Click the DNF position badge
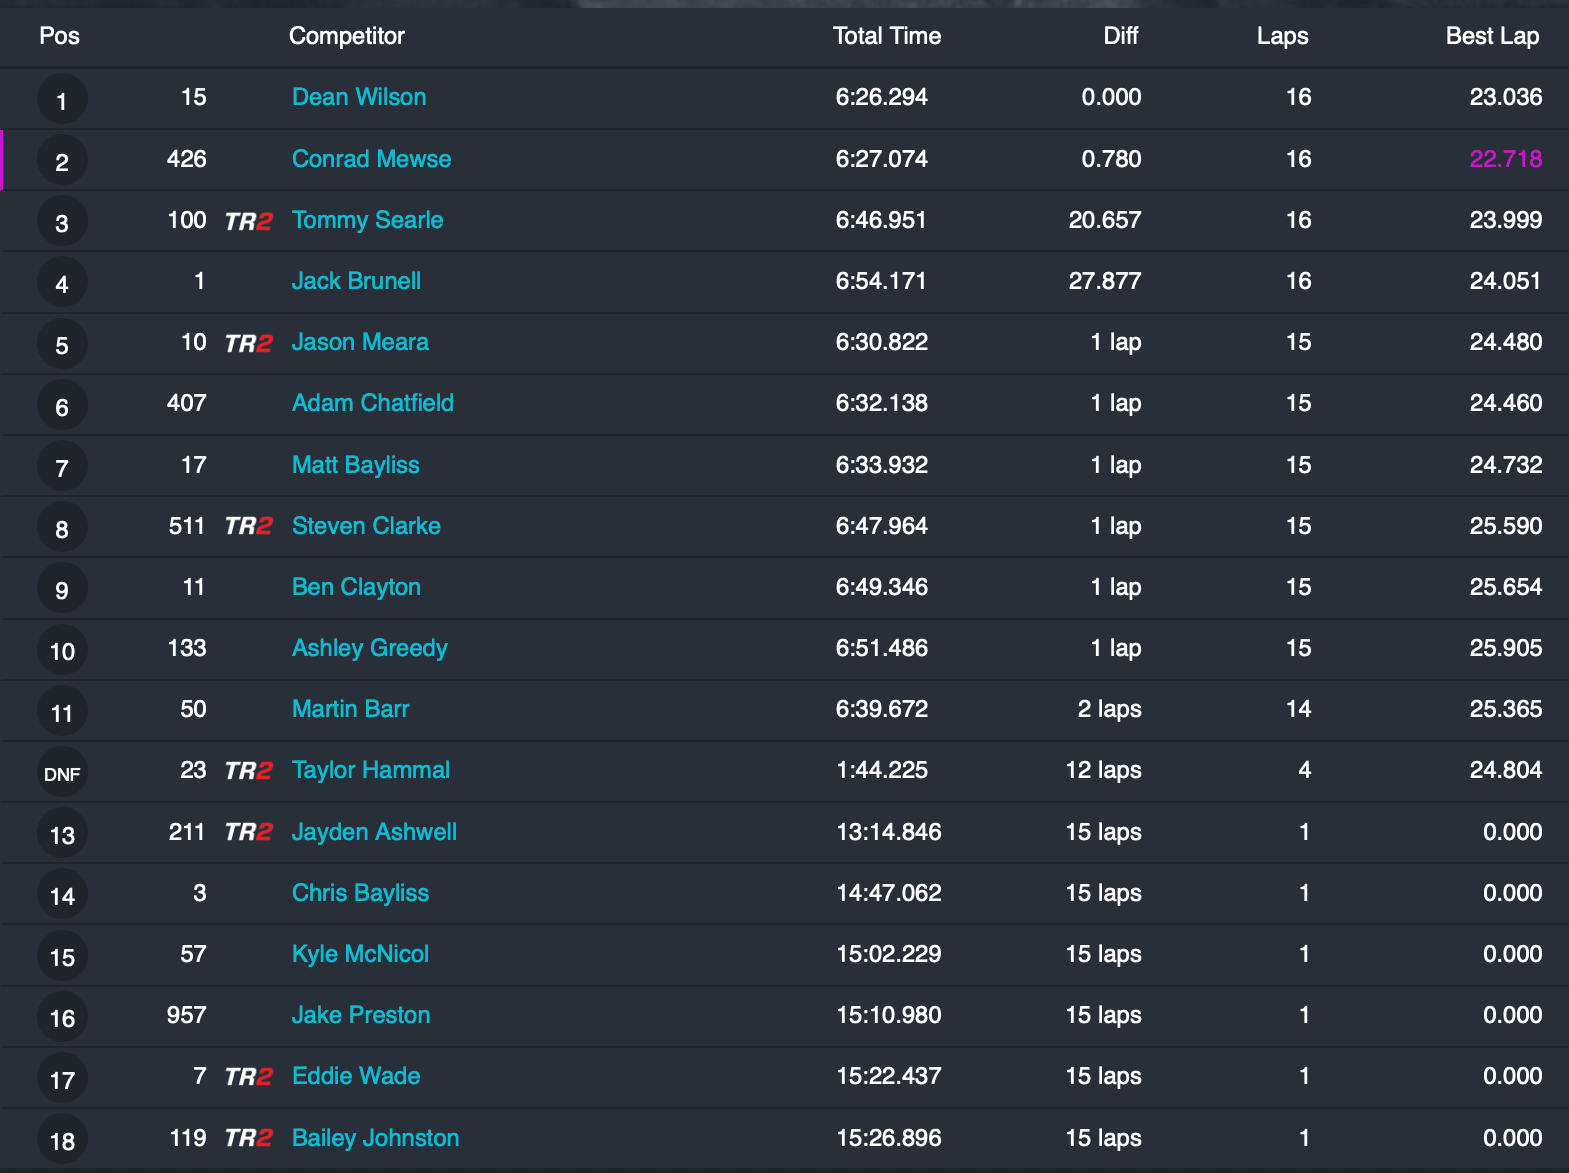The image size is (1569, 1173). point(62,773)
